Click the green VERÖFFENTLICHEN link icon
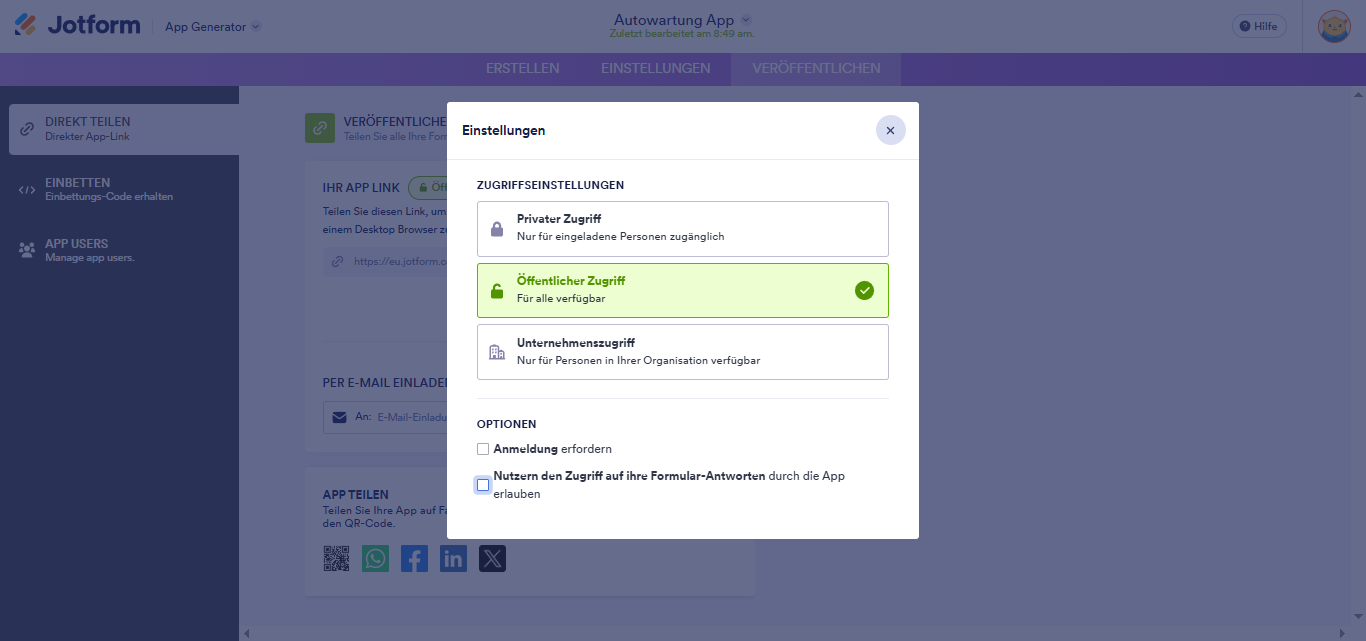 [x=320, y=128]
